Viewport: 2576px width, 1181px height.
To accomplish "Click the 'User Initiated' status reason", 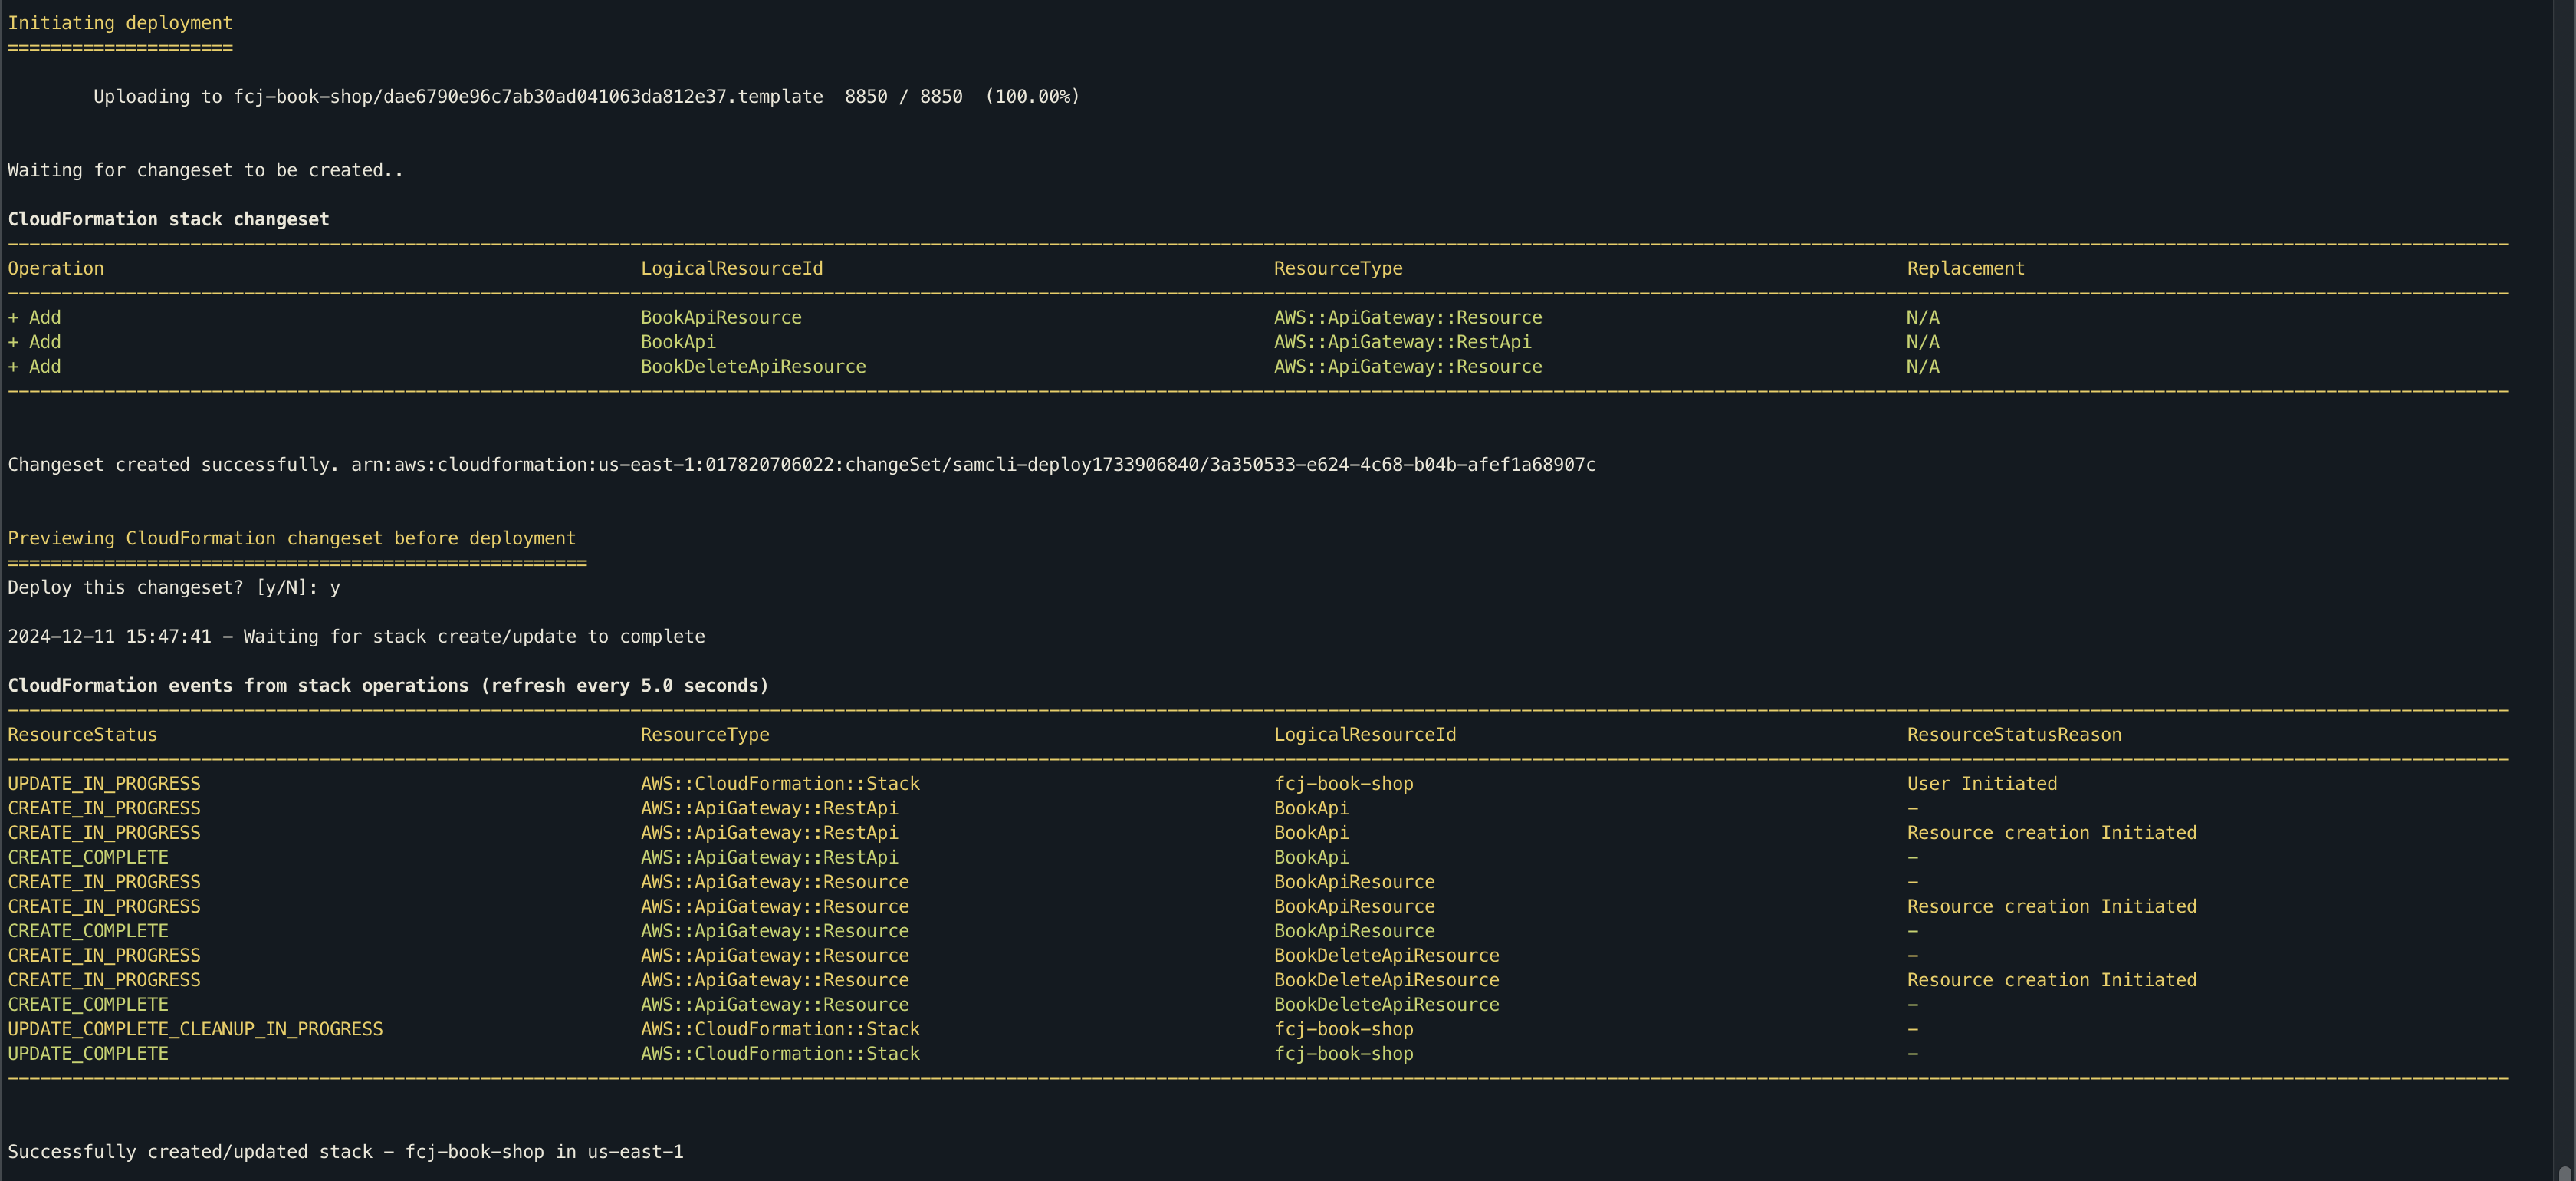I will click(x=1982, y=784).
